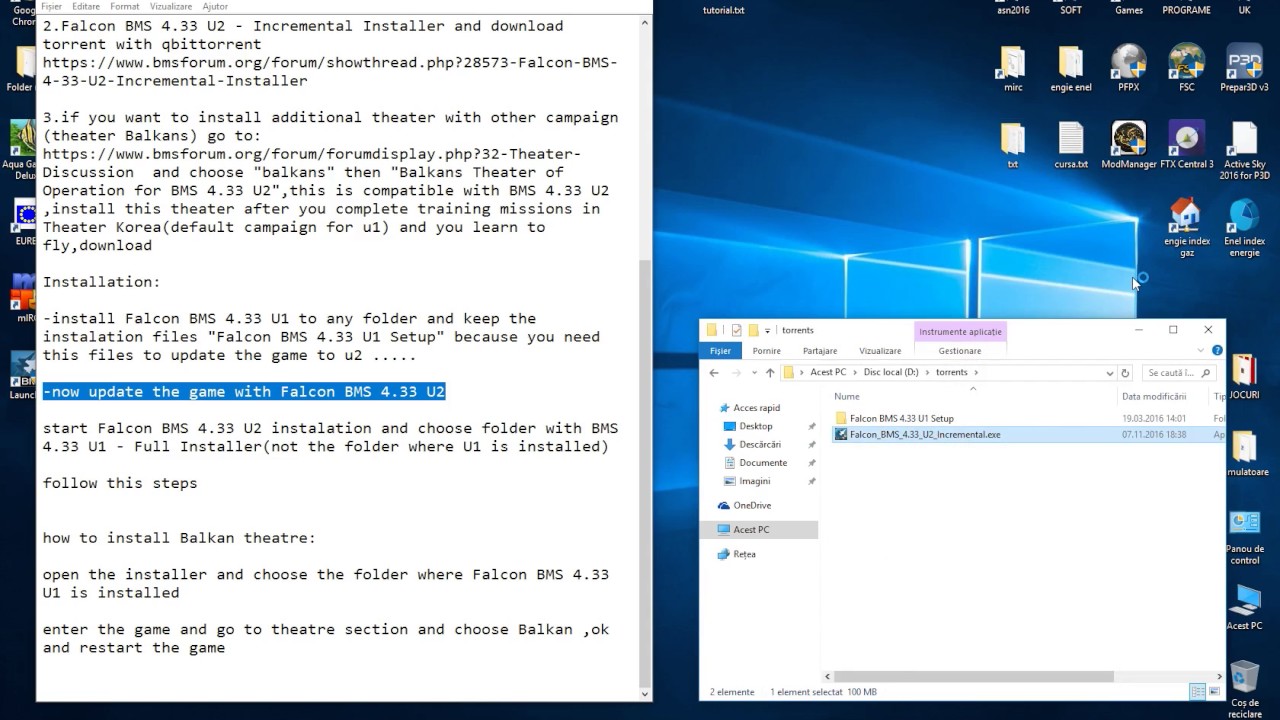Open OneDrive in the navigation pane
The image size is (1280, 720).
751,505
